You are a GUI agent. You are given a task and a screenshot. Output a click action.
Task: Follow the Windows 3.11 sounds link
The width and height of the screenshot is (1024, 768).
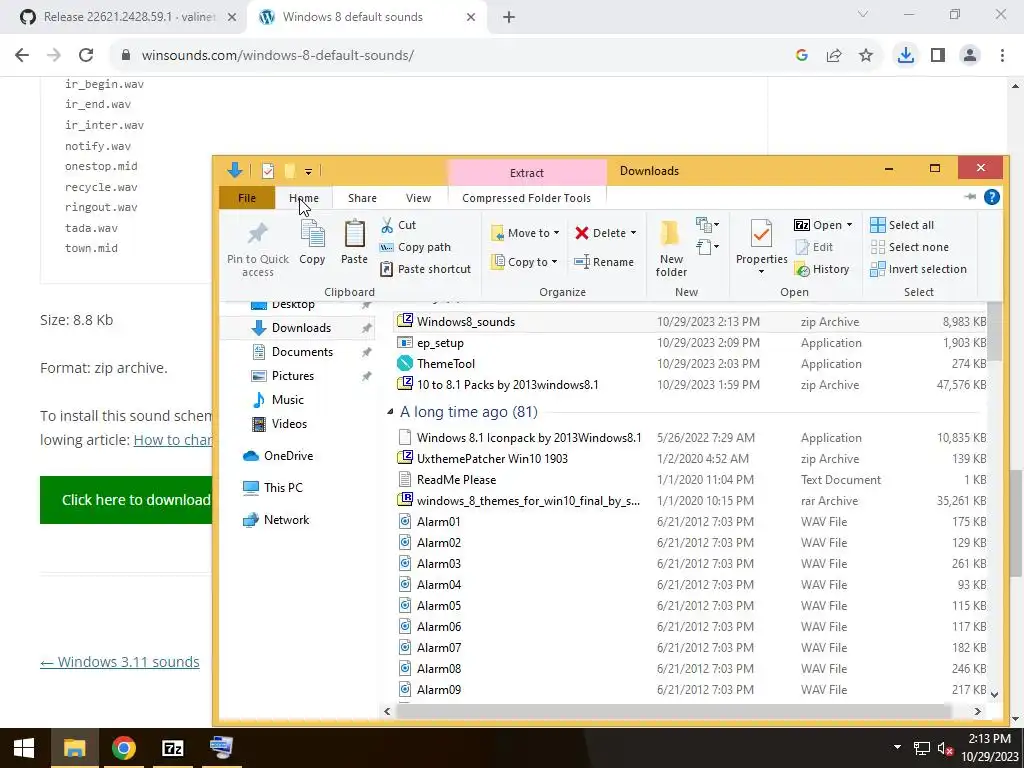120,662
